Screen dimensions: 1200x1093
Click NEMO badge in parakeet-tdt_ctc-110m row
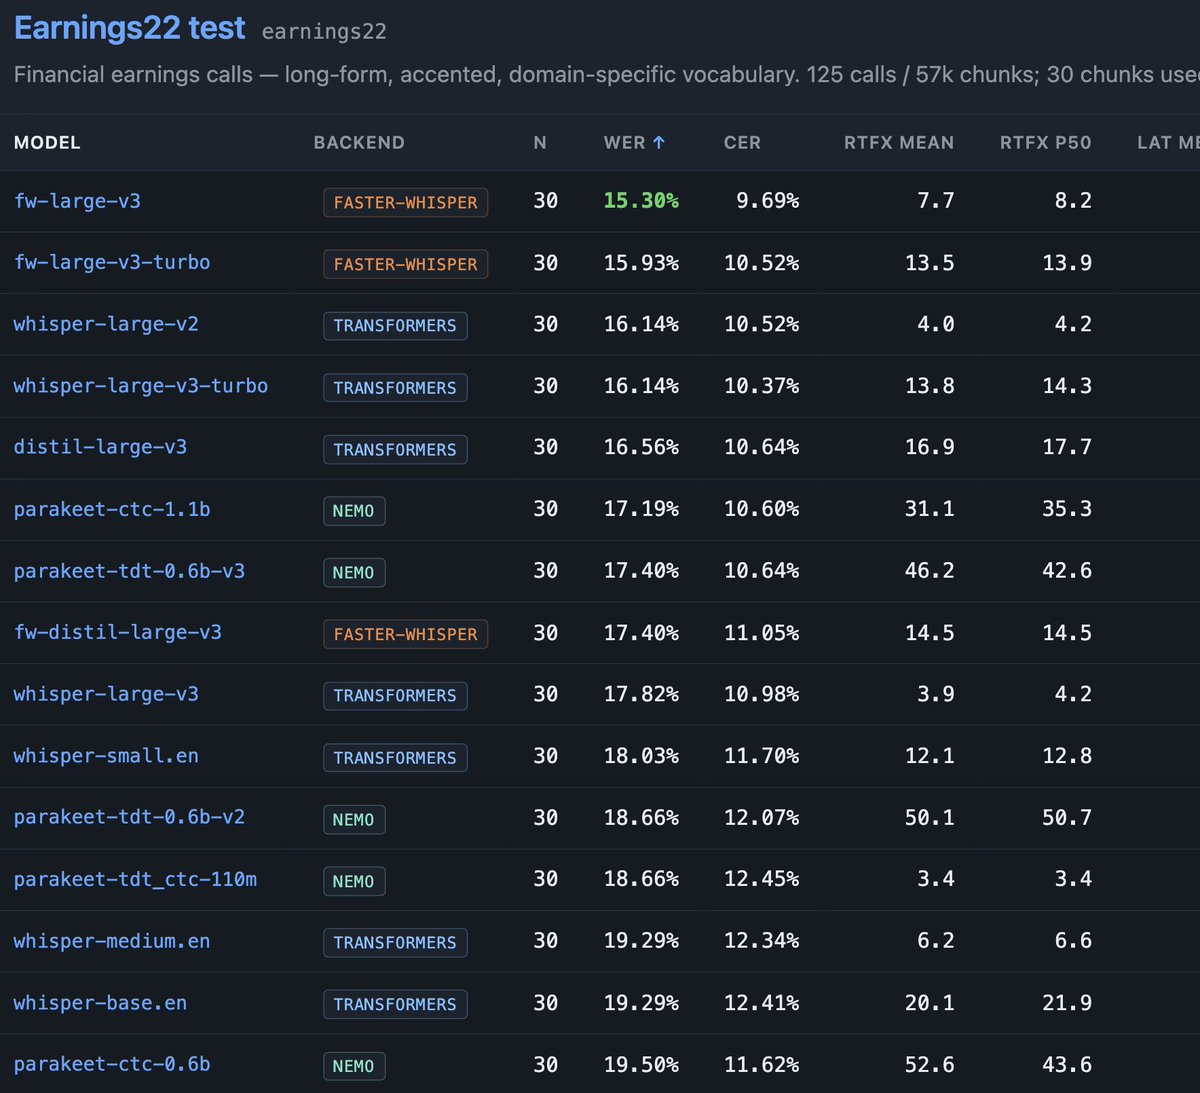click(x=354, y=881)
